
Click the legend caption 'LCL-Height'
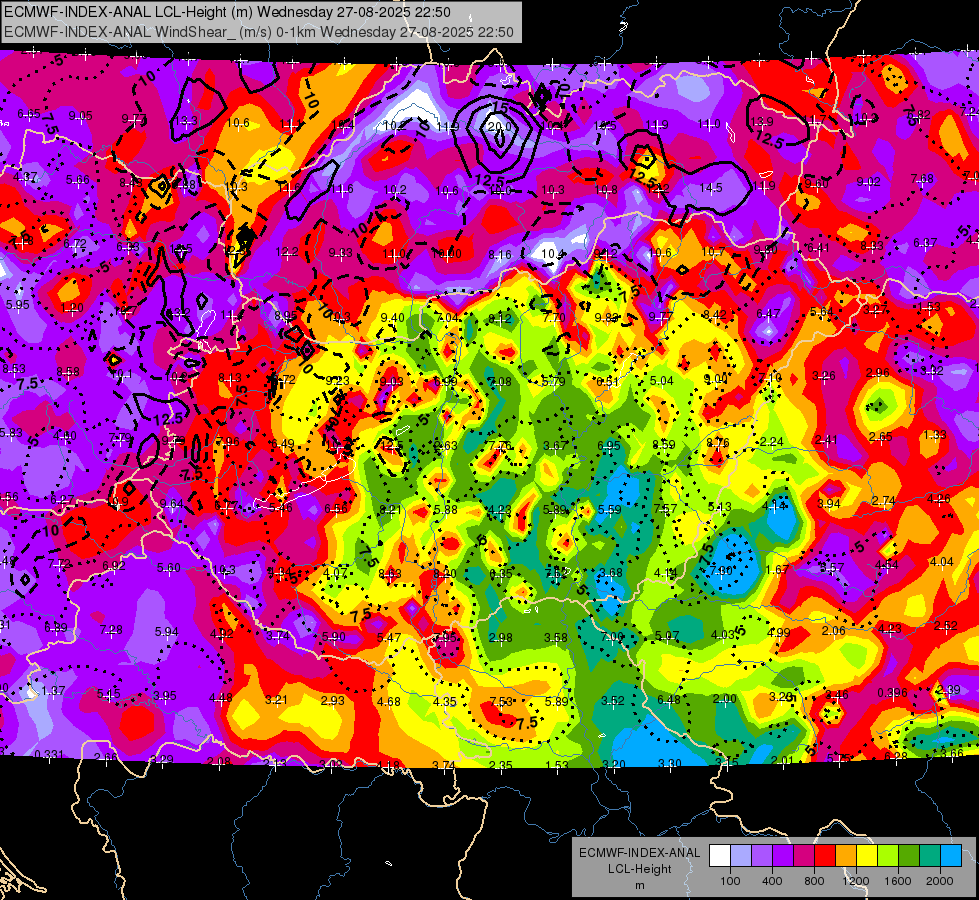[x=639, y=869]
